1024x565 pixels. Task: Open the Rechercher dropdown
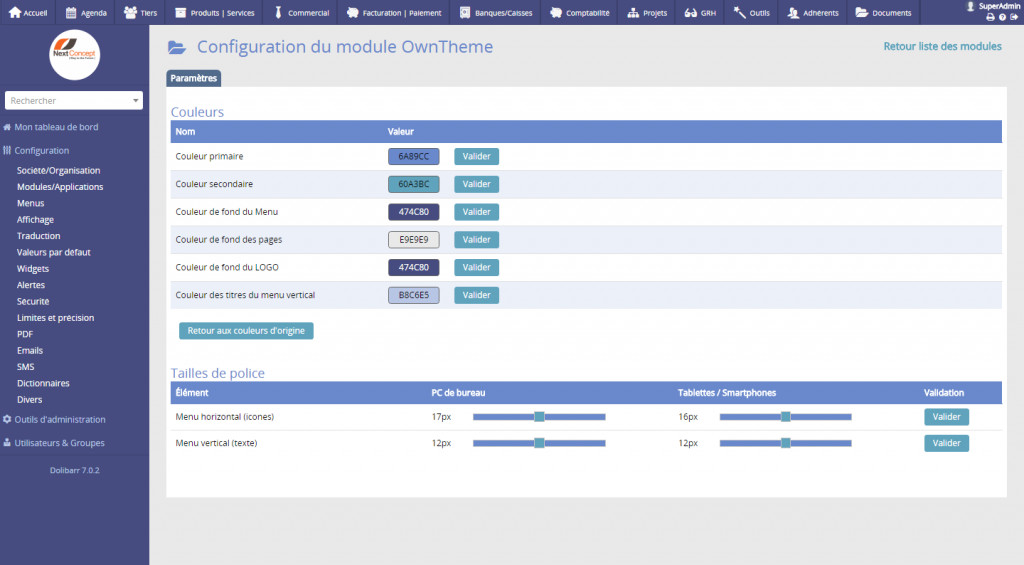point(74,100)
